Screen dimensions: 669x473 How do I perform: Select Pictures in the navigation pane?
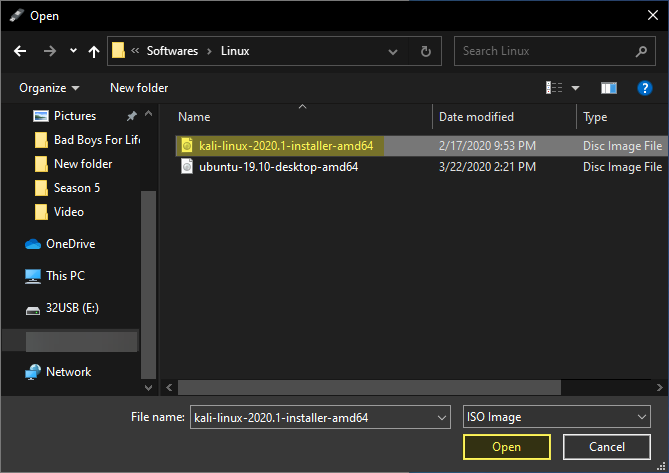pos(75,116)
